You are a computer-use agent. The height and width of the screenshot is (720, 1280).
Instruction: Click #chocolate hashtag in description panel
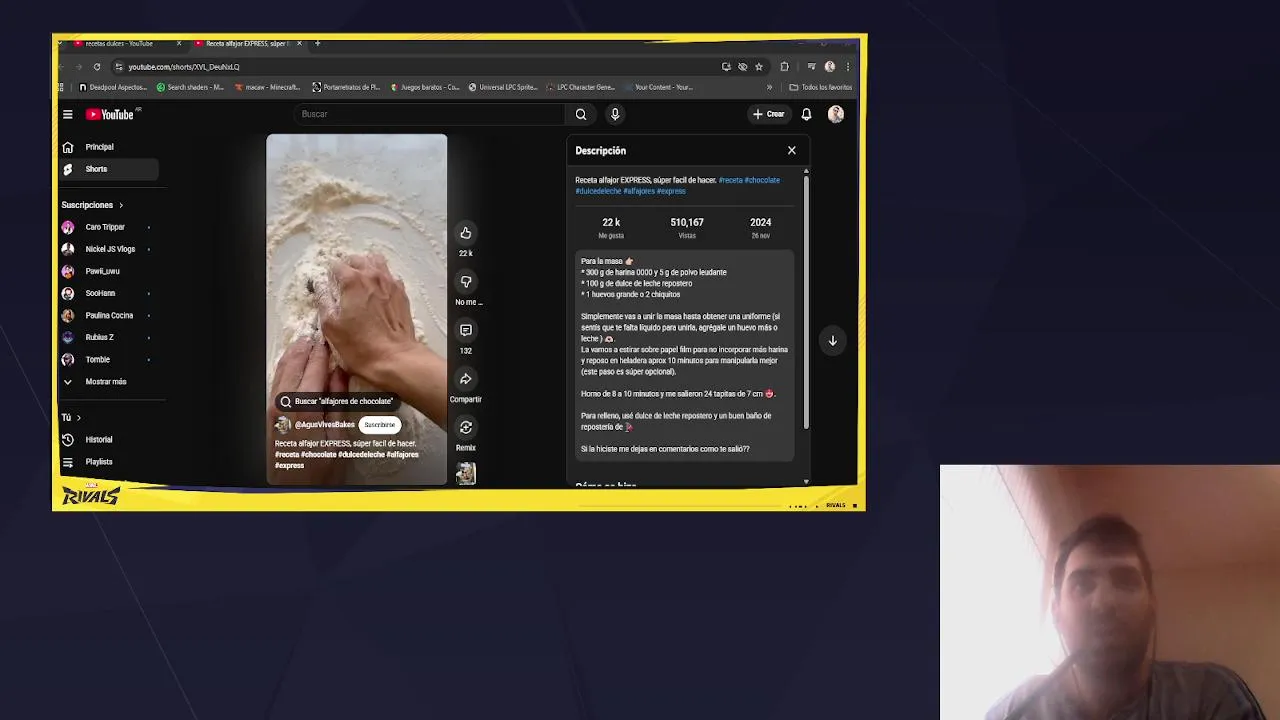[762, 180]
